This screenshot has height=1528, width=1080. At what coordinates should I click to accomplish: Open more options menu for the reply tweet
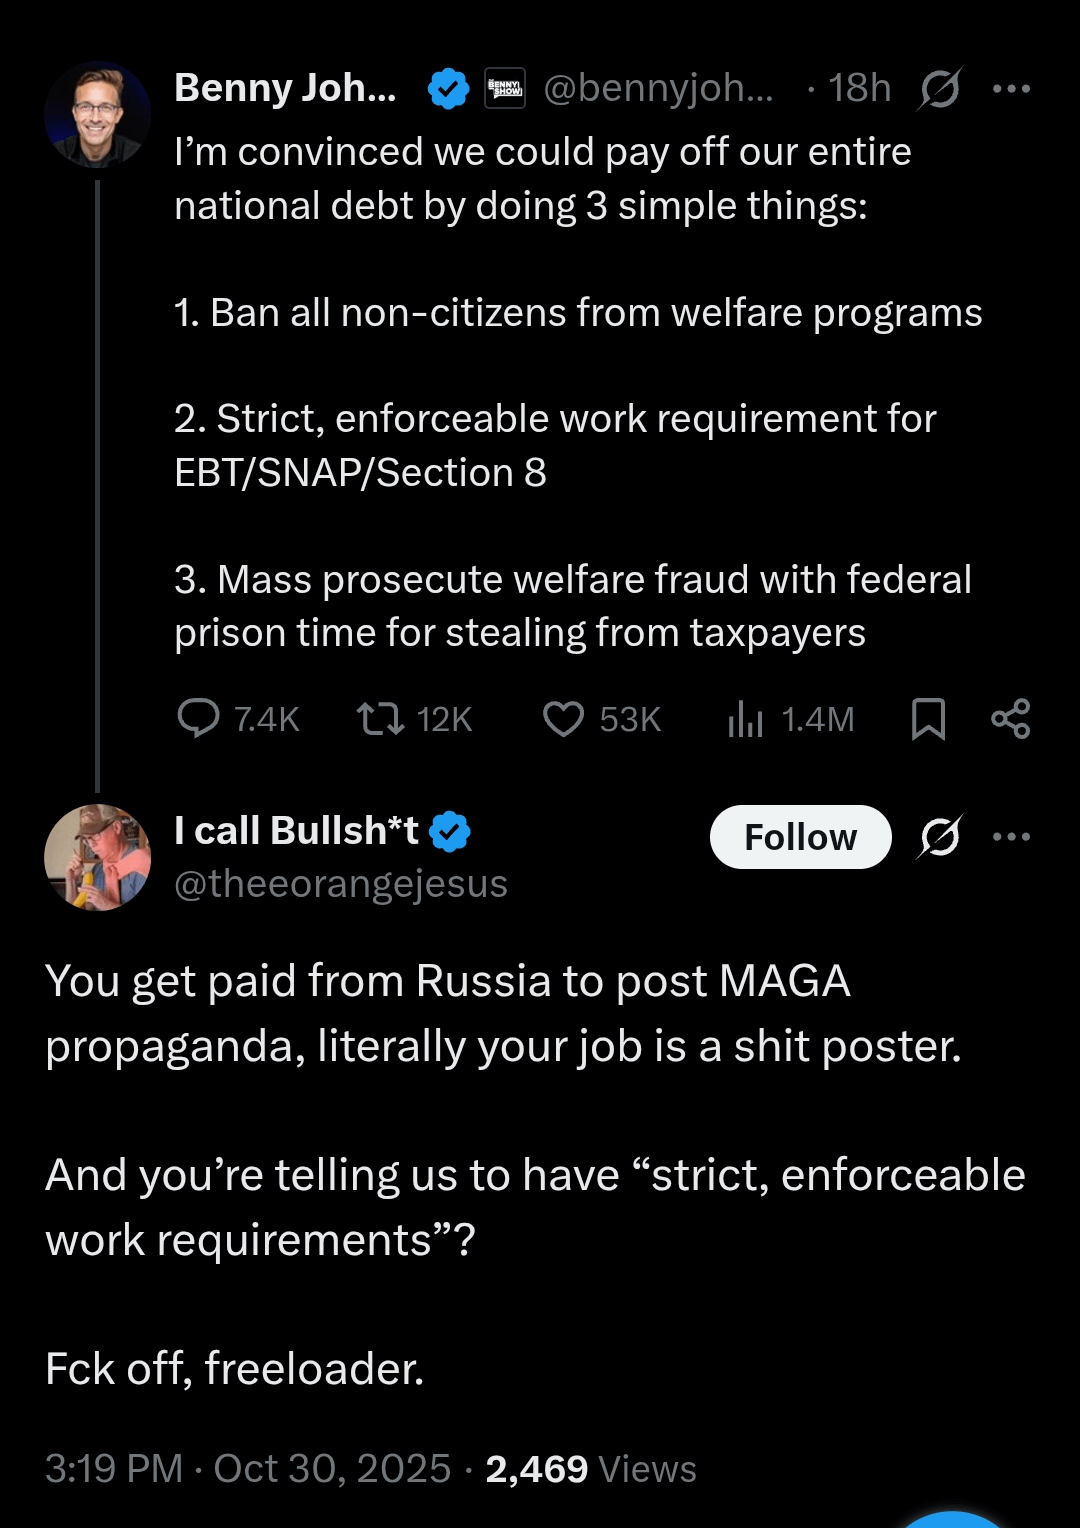pyautogui.click(x=1011, y=837)
